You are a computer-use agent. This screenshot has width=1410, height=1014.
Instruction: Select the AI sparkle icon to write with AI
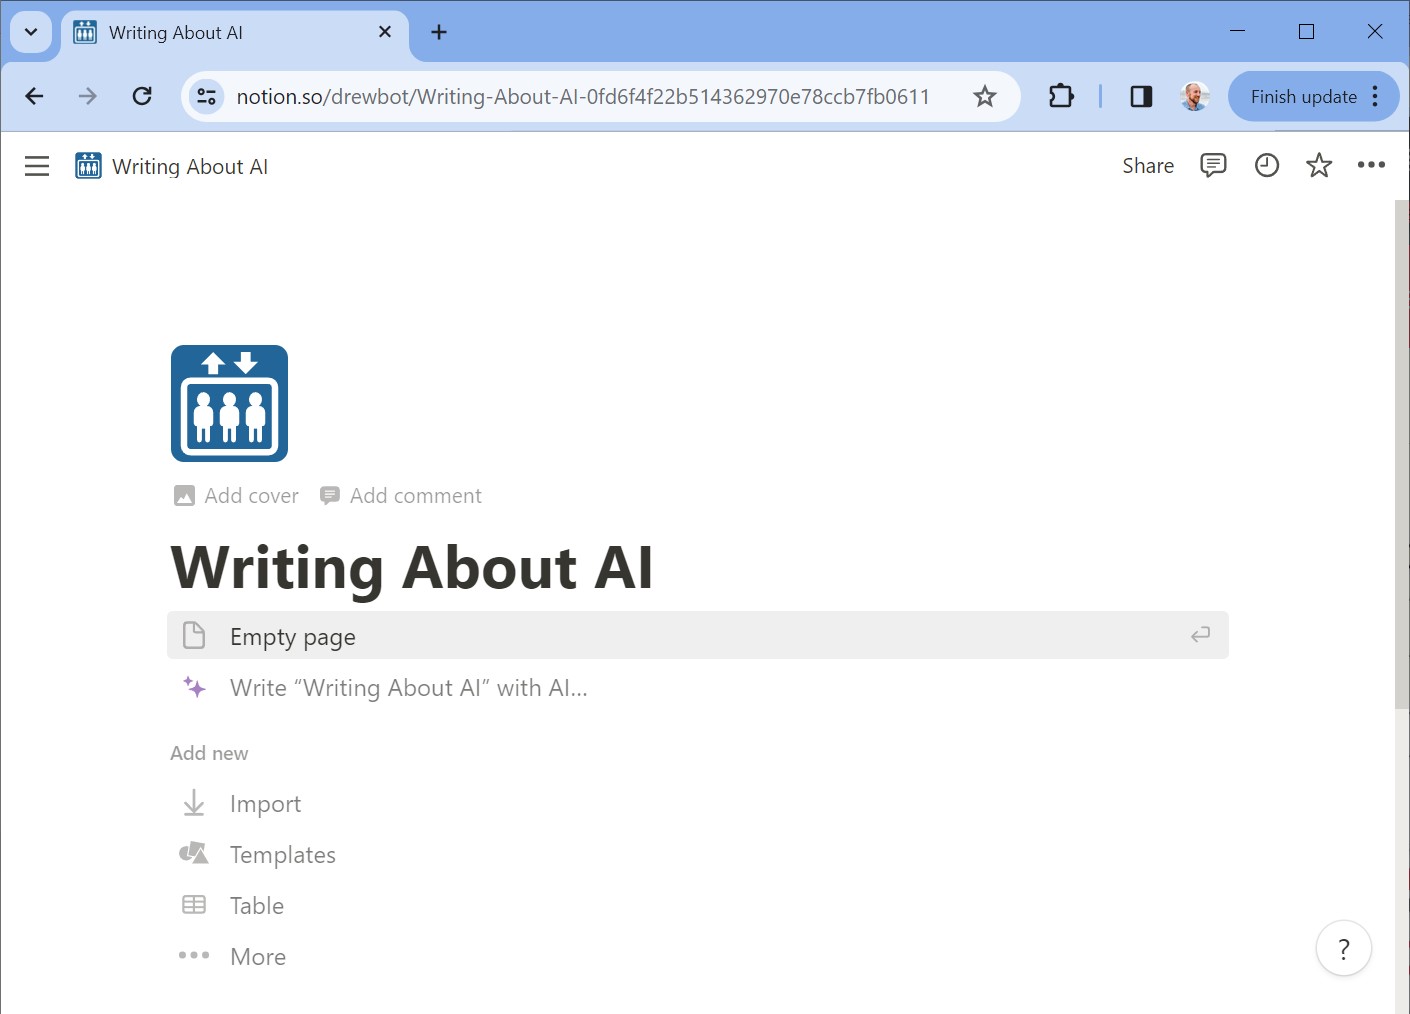pyautogui.click(x=193, y=687)
